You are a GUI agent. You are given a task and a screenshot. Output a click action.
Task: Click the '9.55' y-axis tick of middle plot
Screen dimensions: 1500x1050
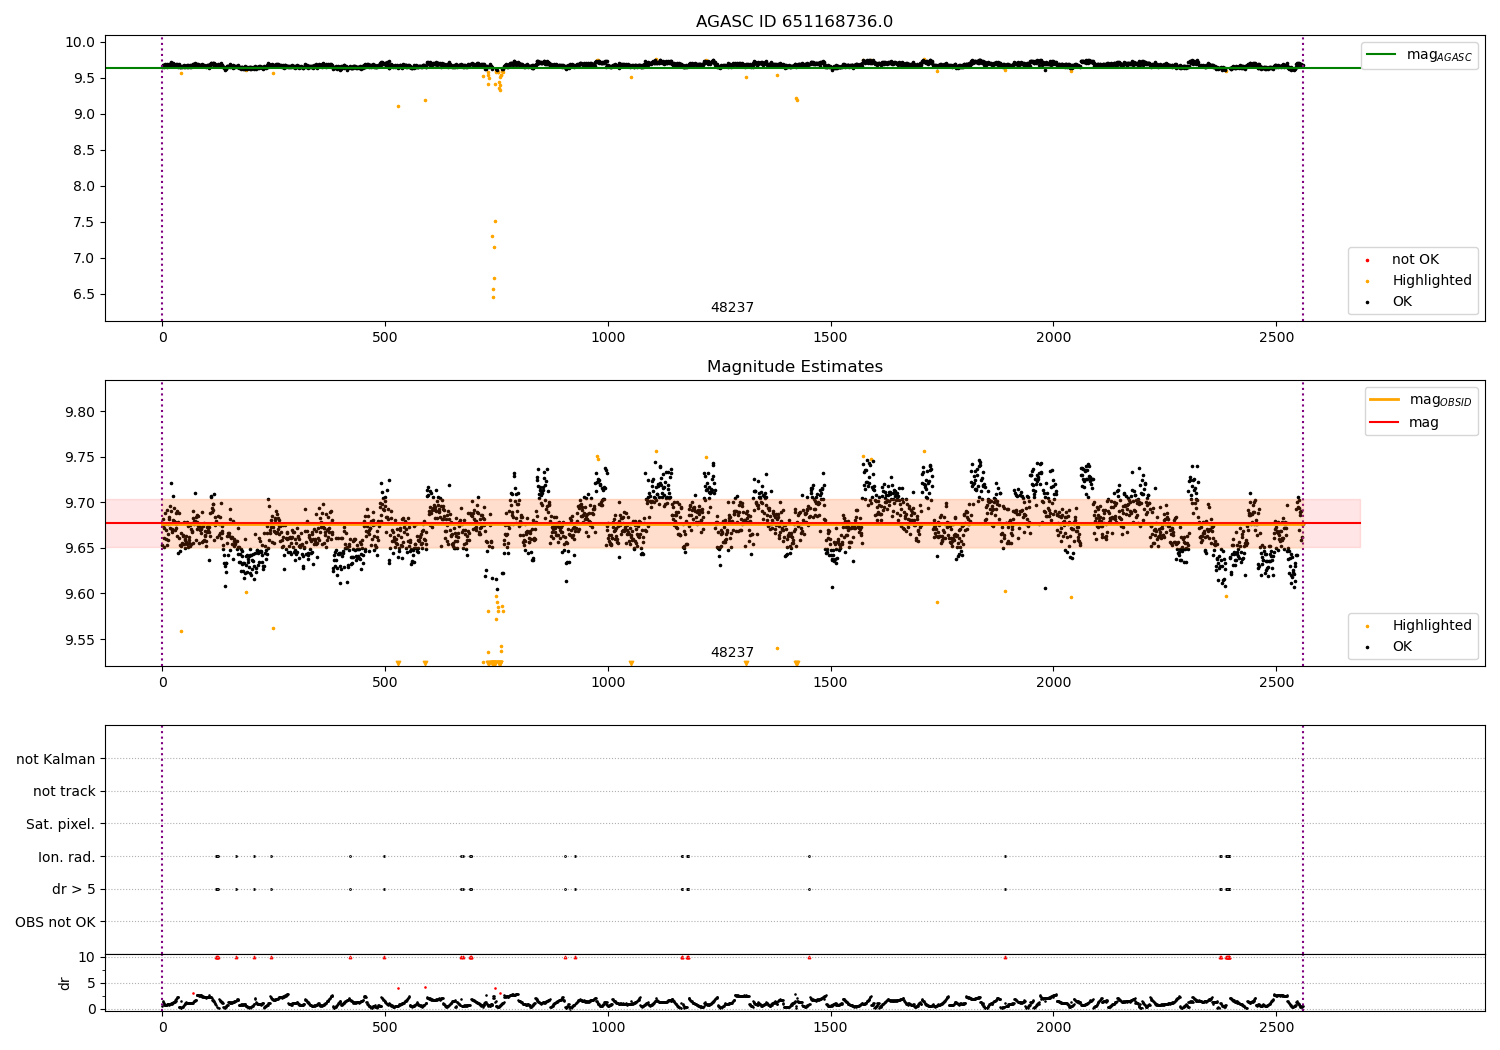[82, 640]
